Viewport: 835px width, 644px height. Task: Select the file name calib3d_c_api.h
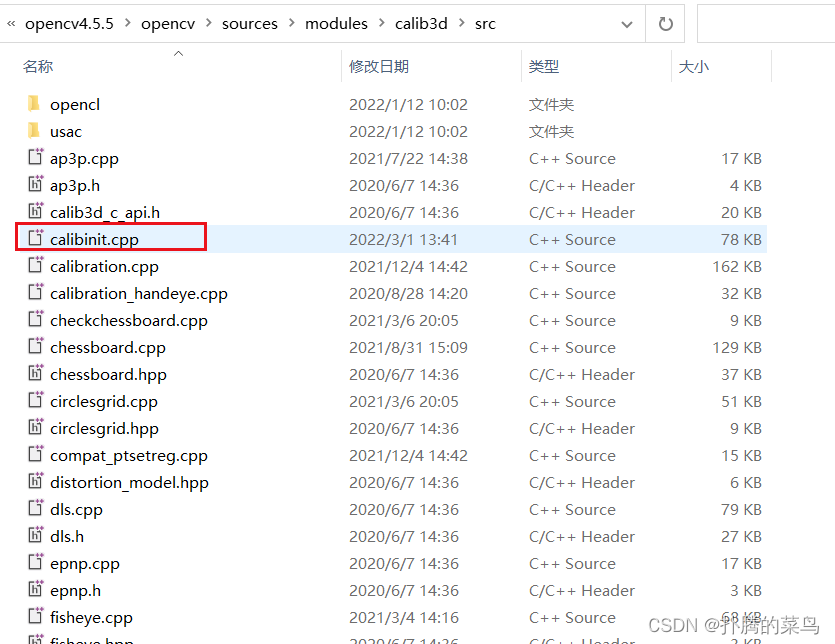coord(105,213)
